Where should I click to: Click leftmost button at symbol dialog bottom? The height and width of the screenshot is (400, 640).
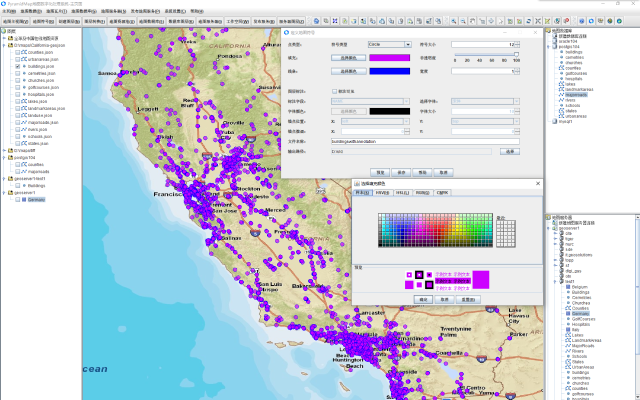click(380, 173)
